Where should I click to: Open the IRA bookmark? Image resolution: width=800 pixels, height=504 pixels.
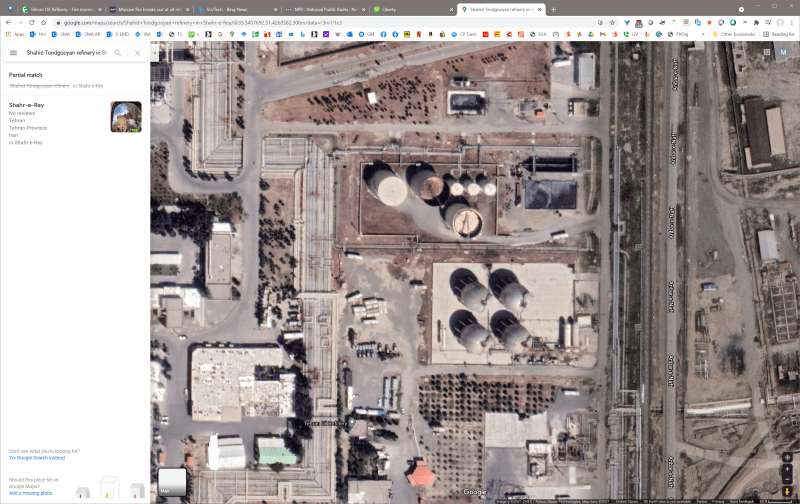pos(142,34)
